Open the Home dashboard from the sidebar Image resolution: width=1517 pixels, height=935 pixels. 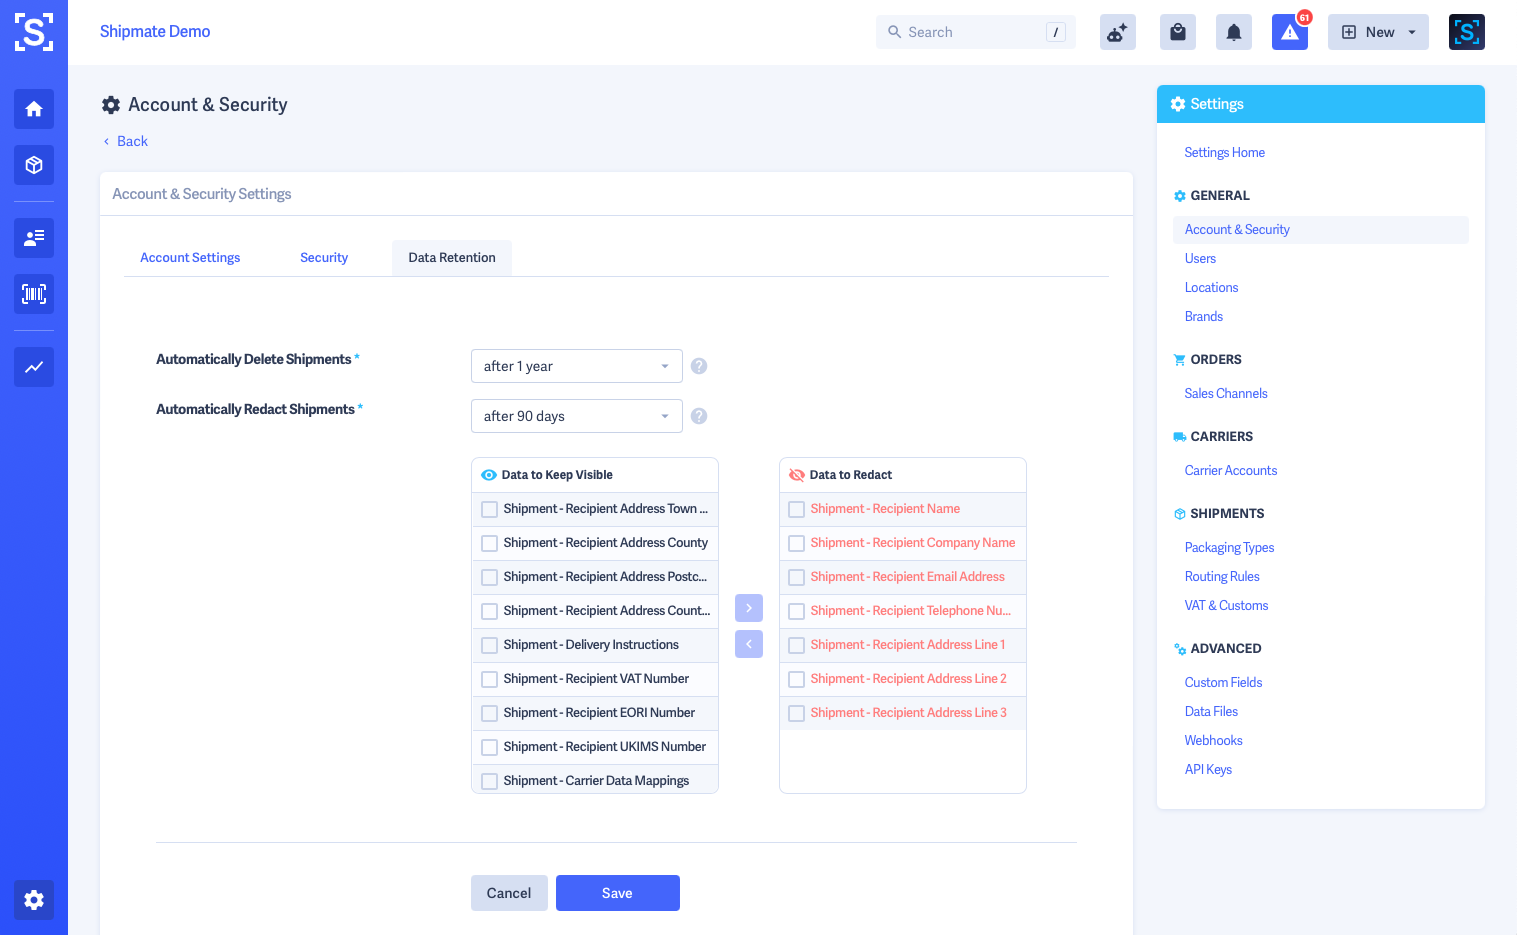tap(33, 108)
